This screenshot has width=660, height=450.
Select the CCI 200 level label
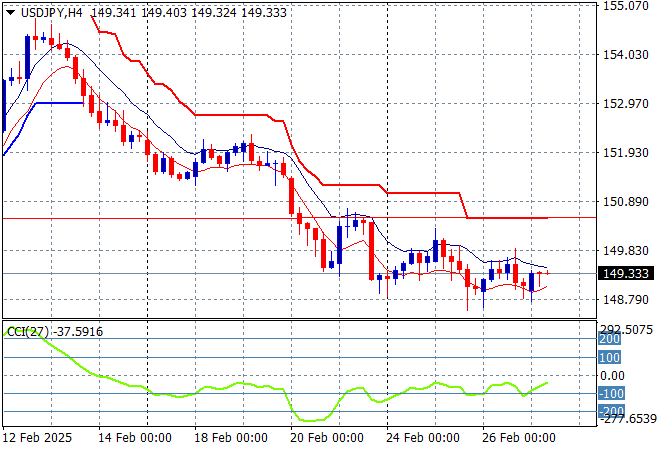pos(609,339)
